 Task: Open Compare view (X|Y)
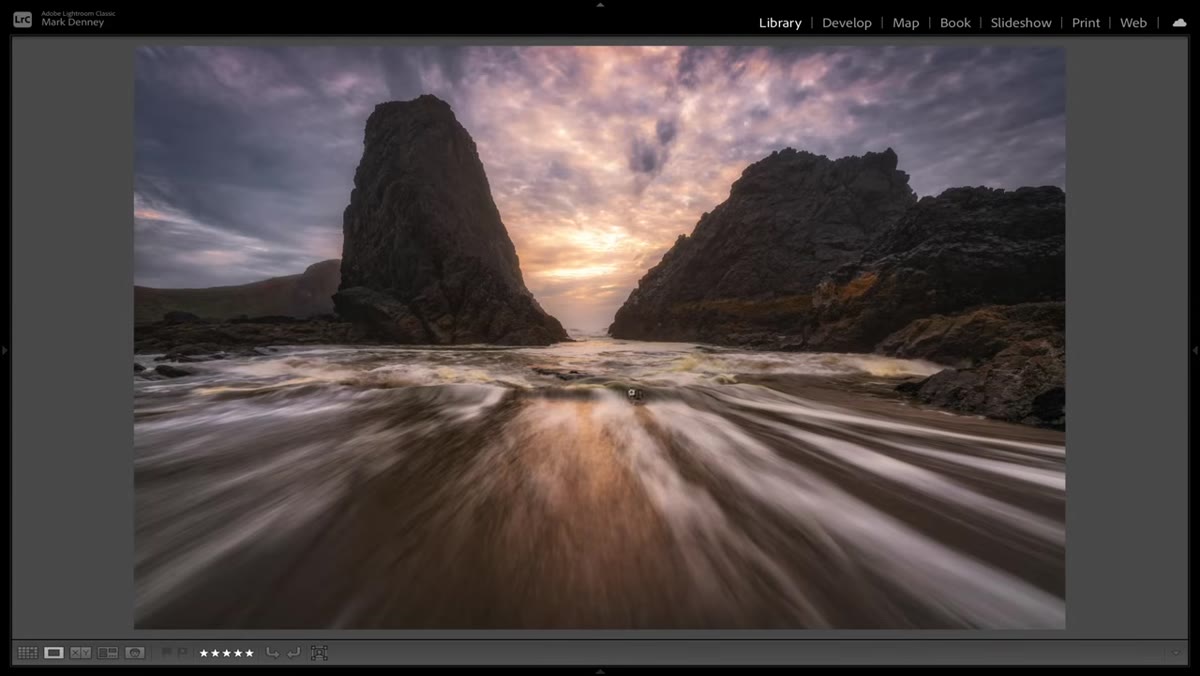[x=81, y=653]
